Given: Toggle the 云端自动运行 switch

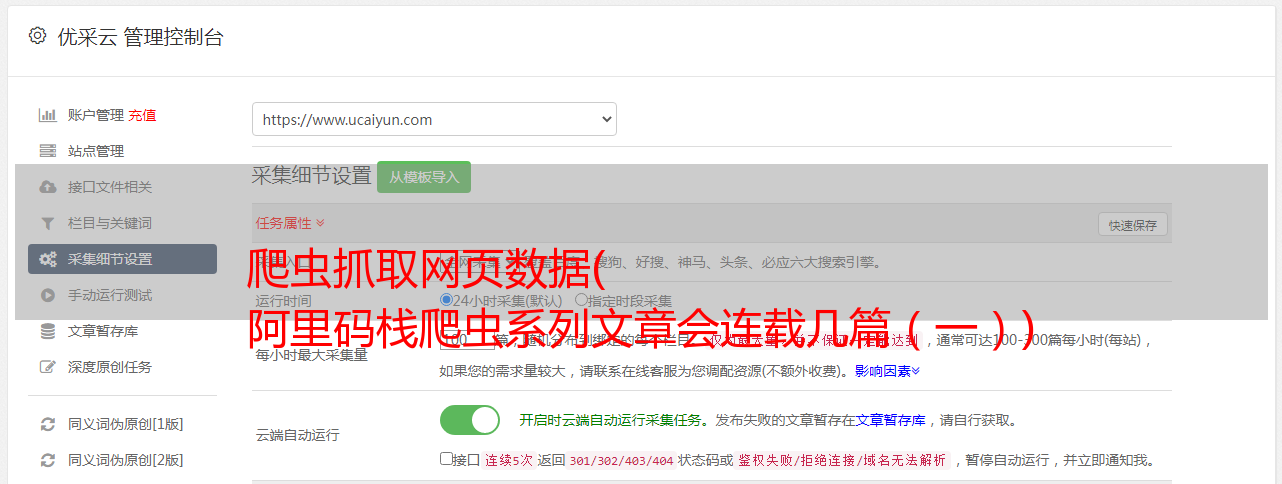Looking at the screenshot, I should [x=470, y=420].
